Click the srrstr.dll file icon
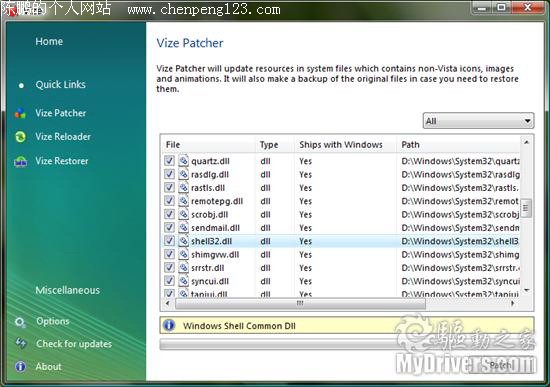550x387 pixels. [x=183, y=267]
